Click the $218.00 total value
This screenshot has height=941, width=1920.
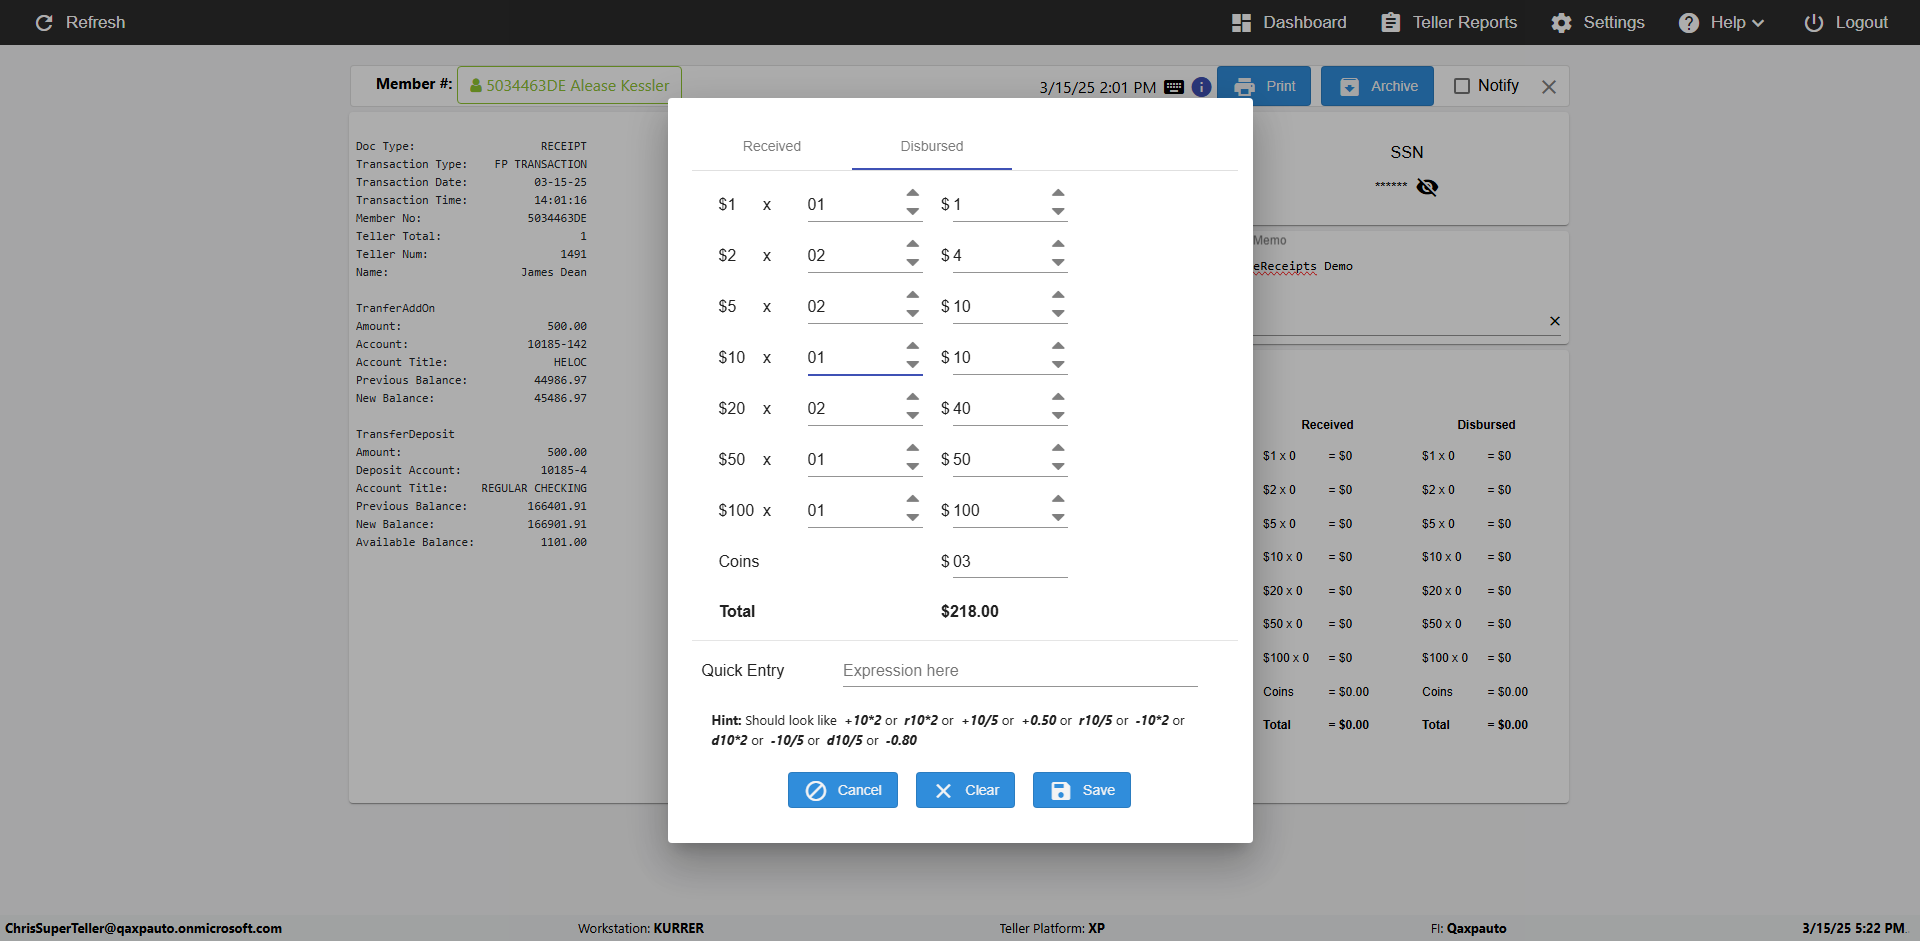970,612
